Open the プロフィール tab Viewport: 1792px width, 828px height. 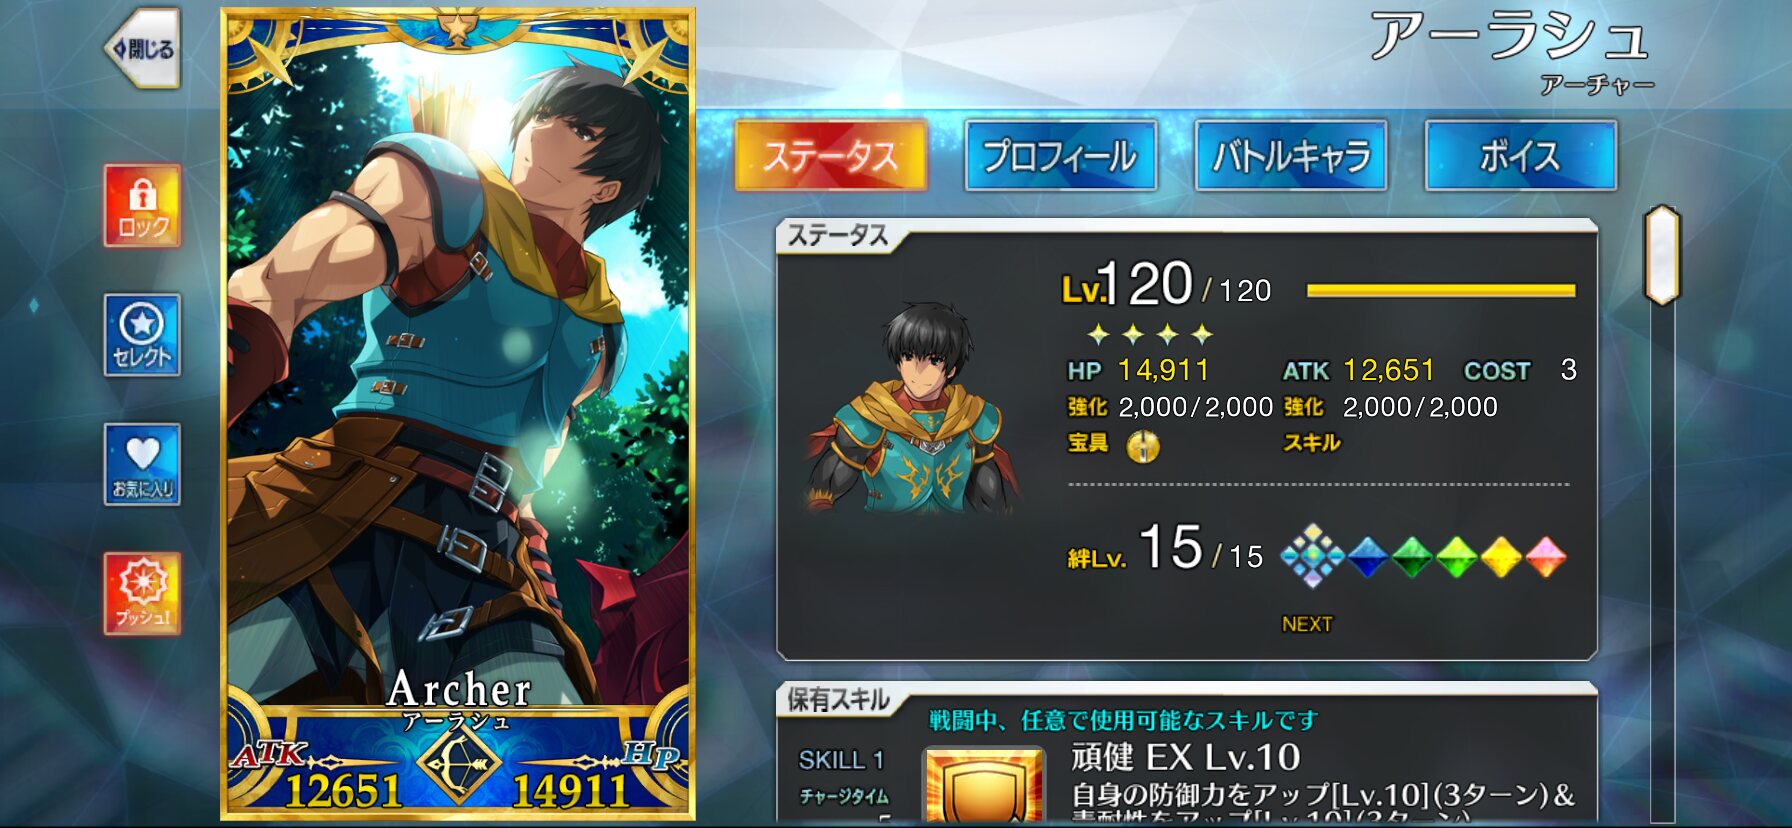pos(1060,156)
